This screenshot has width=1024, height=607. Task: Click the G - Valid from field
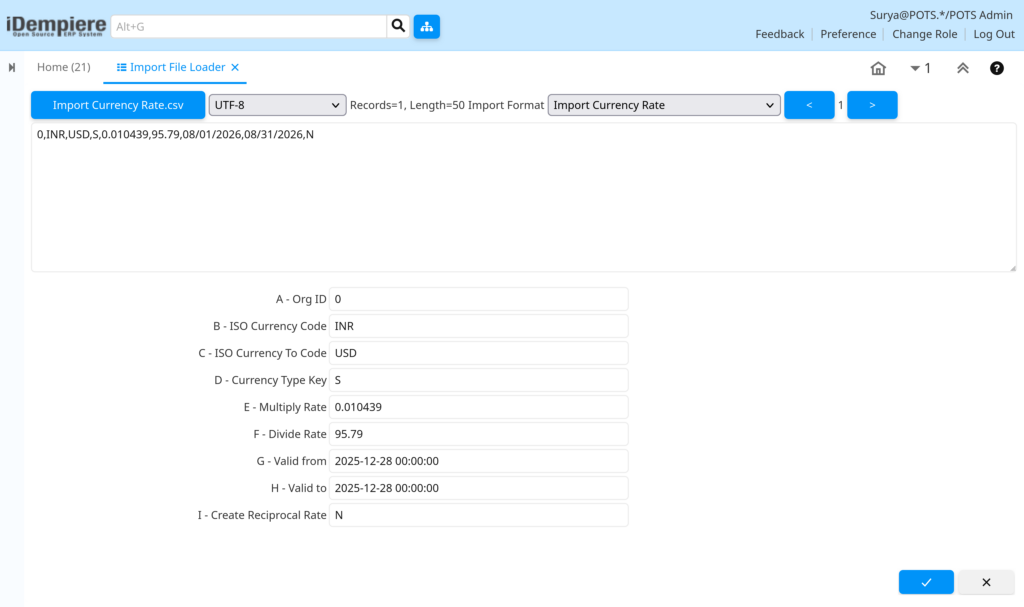pyautogui.click(x=479, y=461)
